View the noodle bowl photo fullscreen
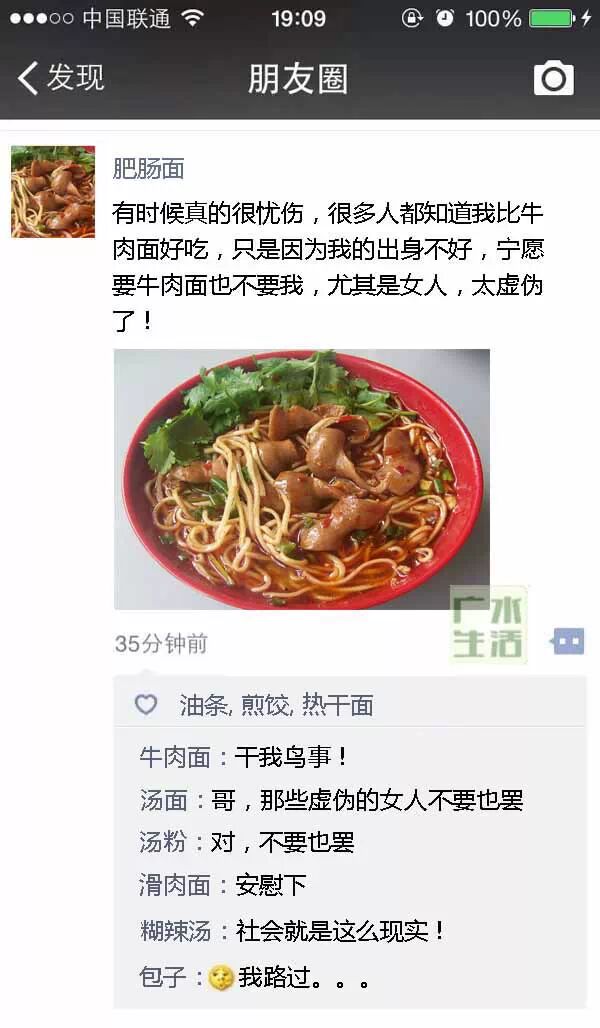This screenshot has width=600, height=1028. coord(302,479)
